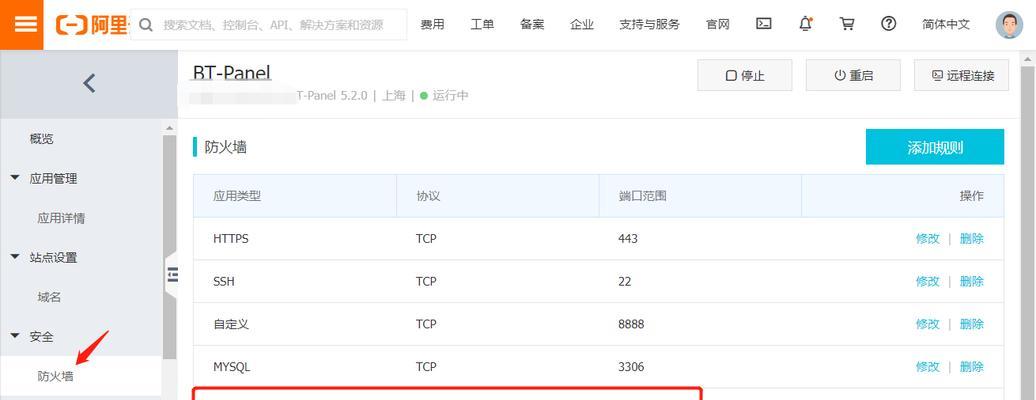Open the help question mark icon

[x=889, y=24]
